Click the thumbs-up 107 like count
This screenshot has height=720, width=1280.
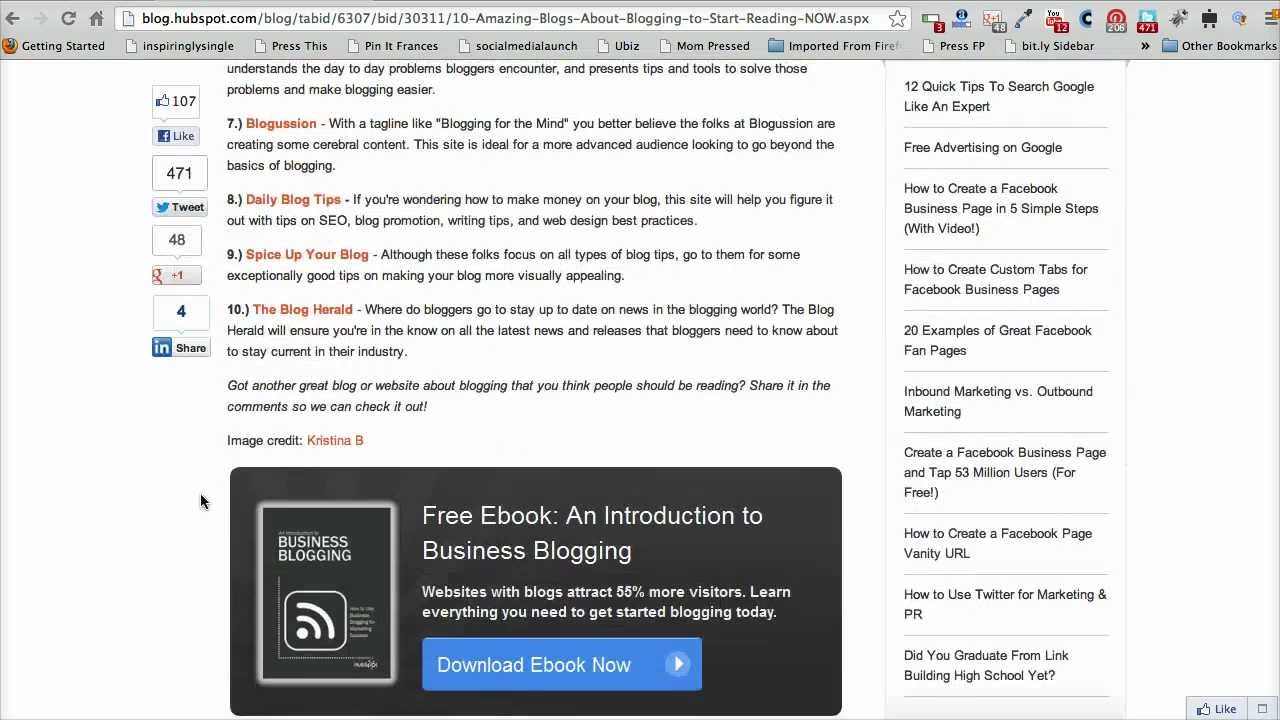pyautogui.click(x=176, y=101)
